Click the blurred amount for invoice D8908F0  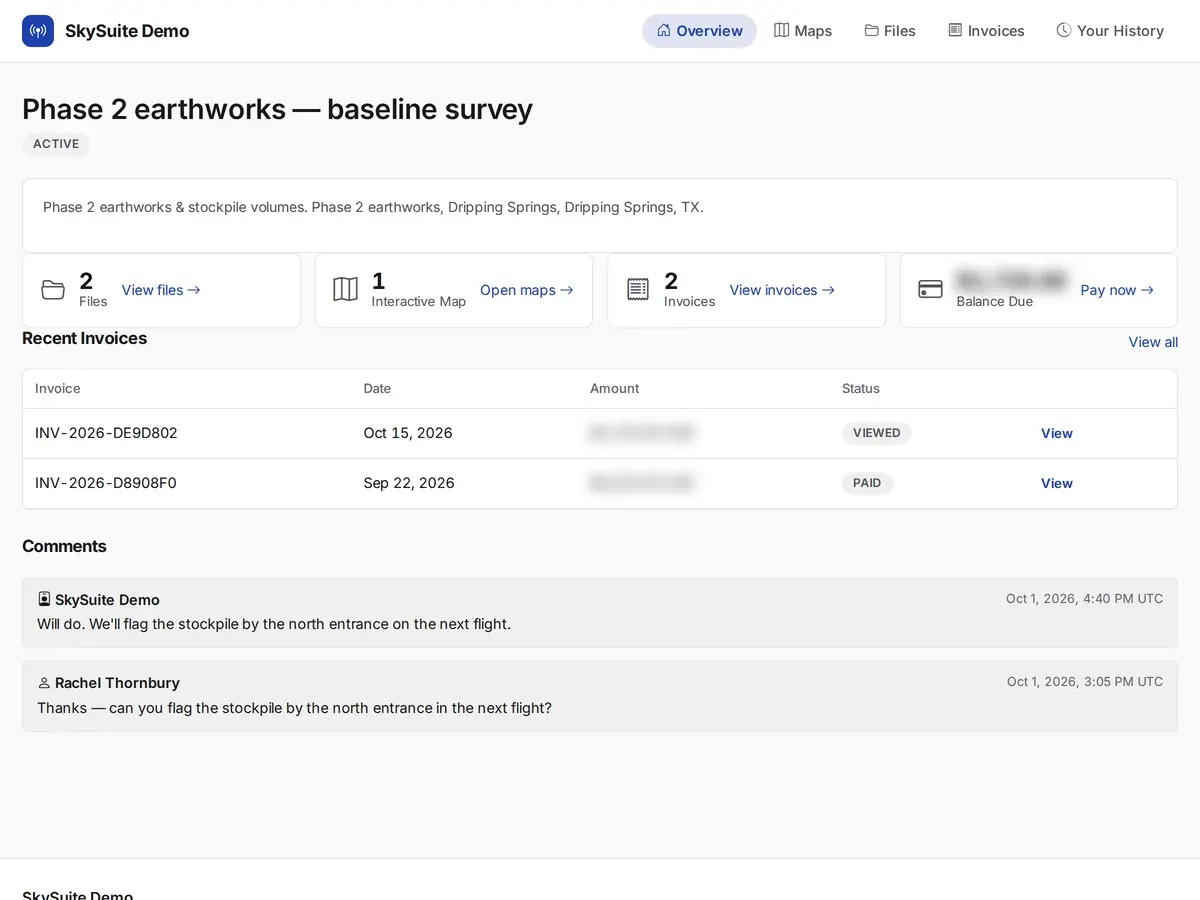642,483
